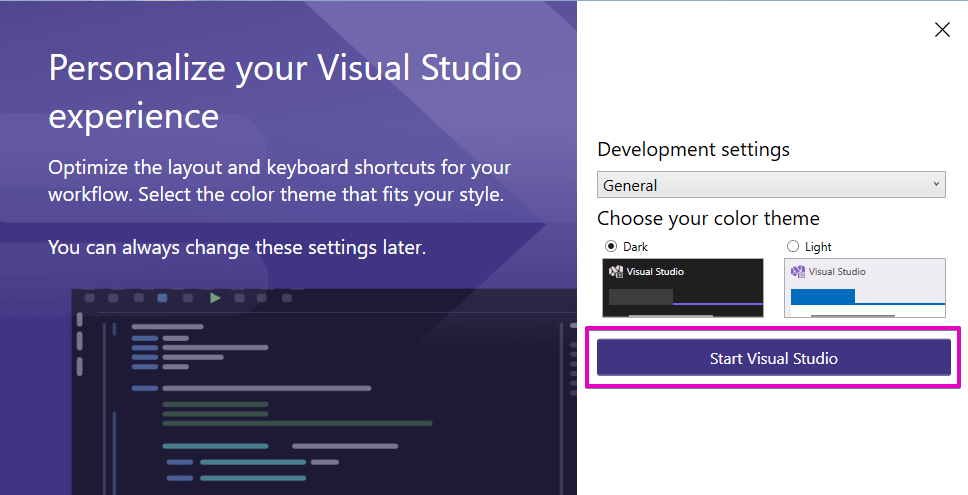Click the blue square icon in the illustration toolbar
Screen dimensions: 968x495
click(x=163, y=298)
